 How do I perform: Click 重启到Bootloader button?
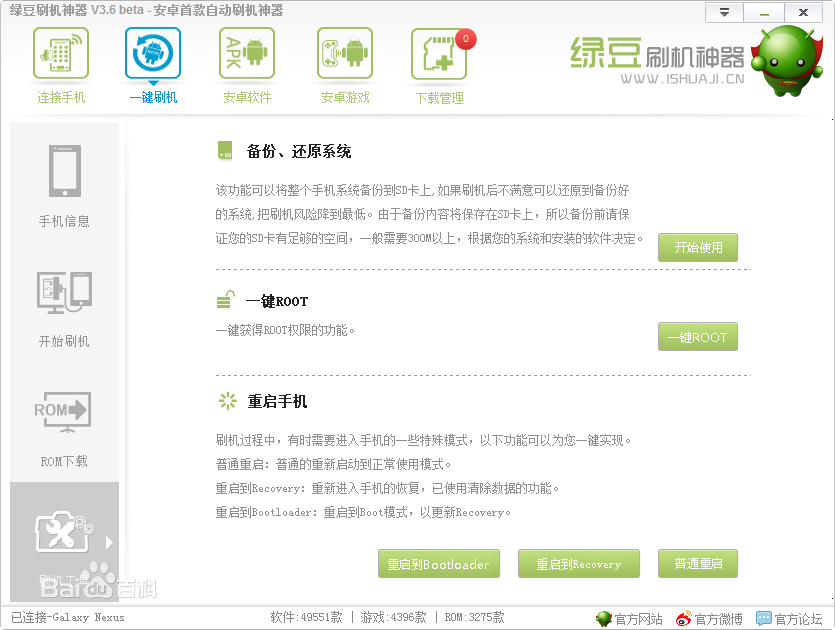point(438,564)
